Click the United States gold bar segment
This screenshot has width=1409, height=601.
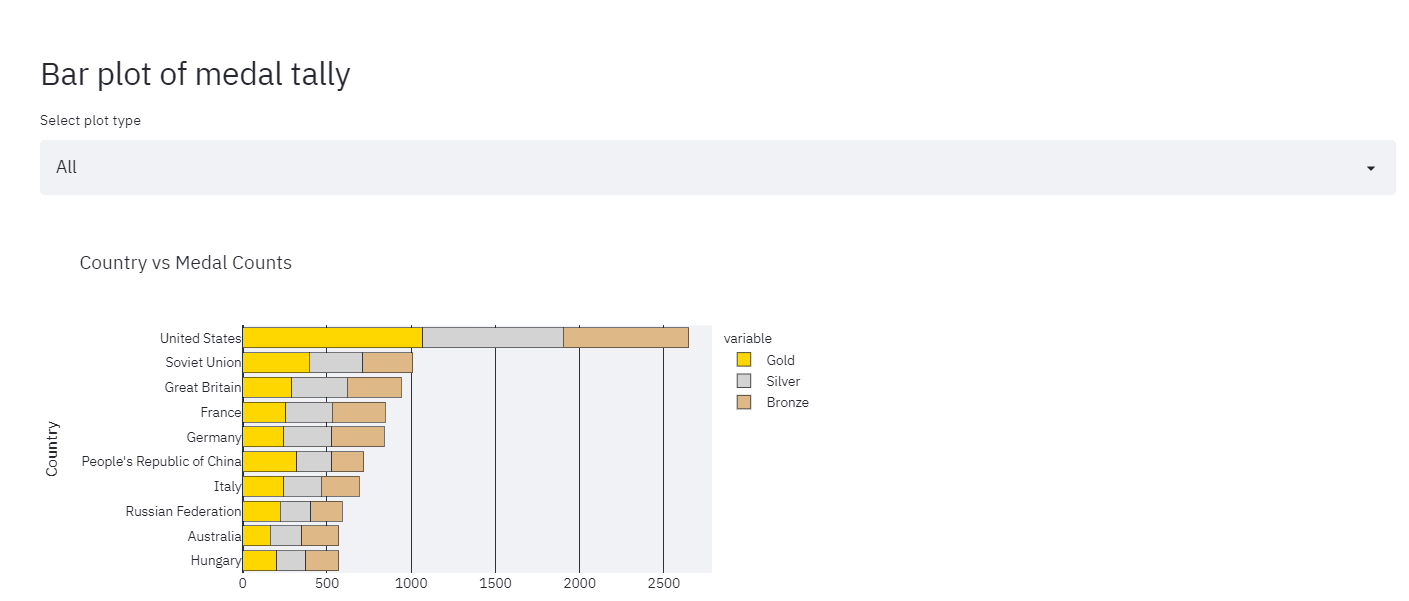coord(330,337)
